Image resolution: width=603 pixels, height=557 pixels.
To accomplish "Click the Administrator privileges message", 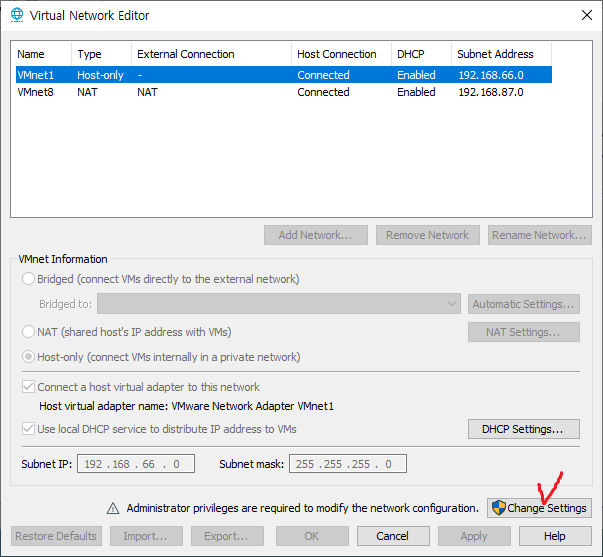I will point(303,508).
